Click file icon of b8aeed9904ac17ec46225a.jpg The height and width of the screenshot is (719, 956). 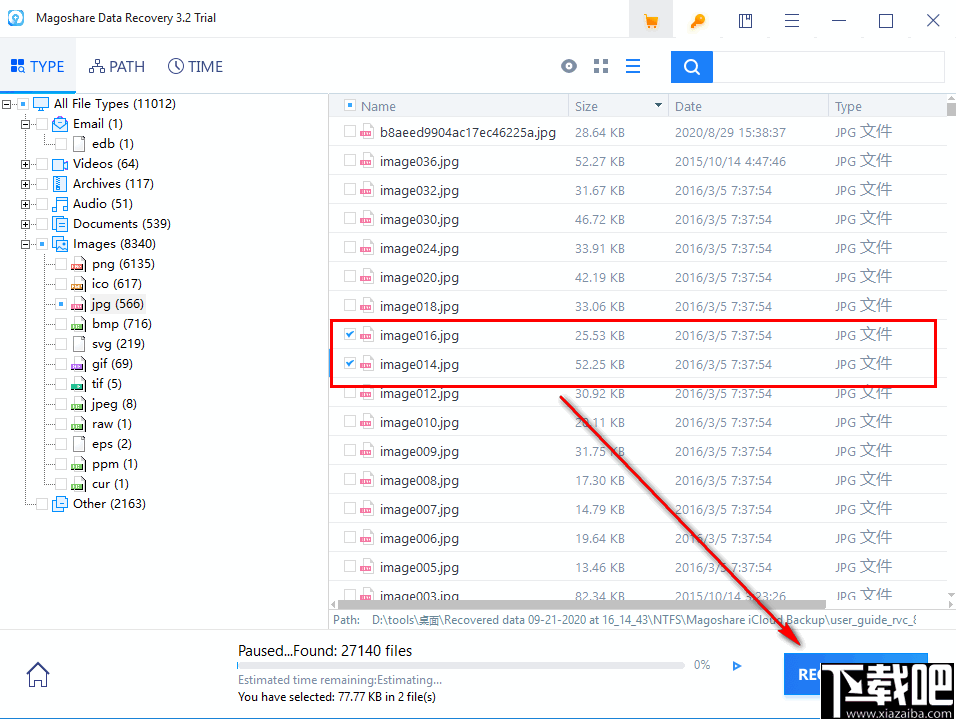366,132
